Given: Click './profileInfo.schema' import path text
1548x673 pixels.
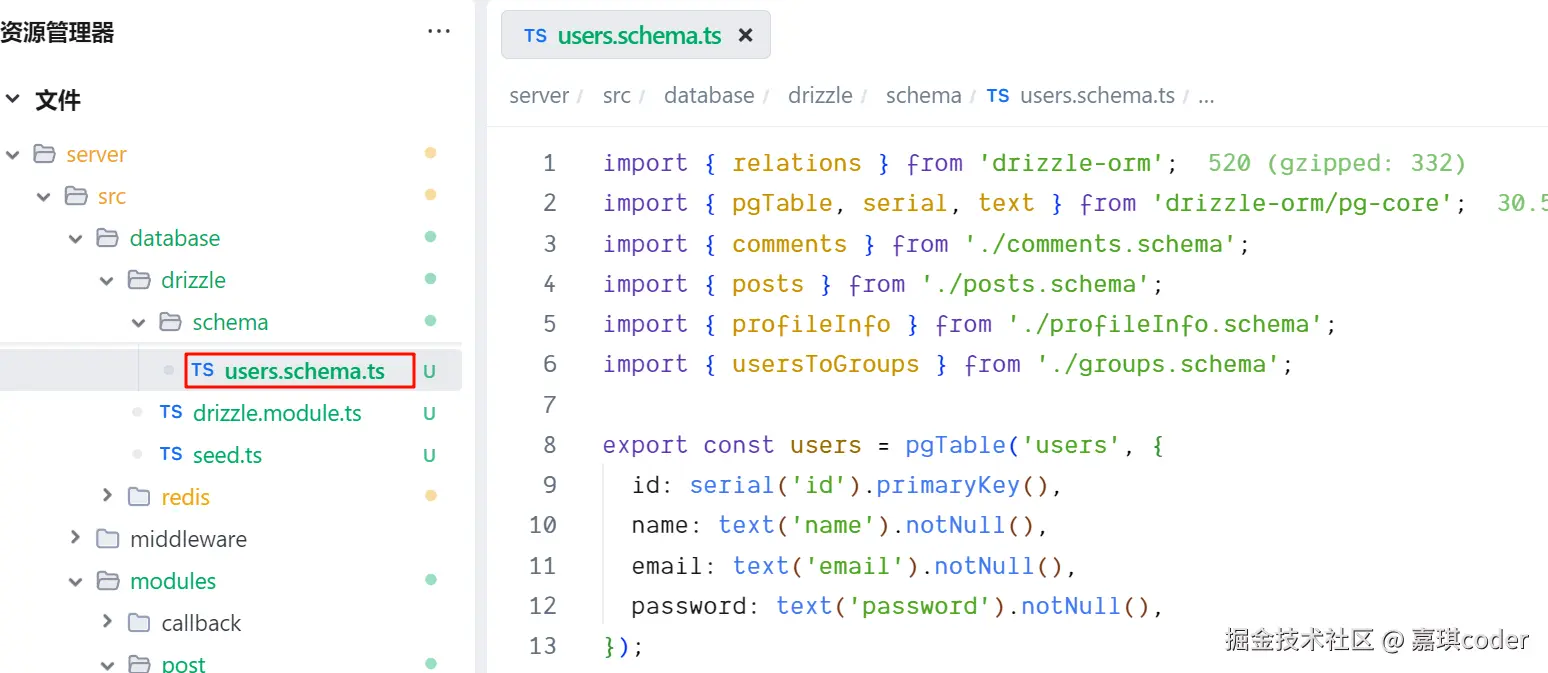Looking at the screenshot, I should 1164,324.
